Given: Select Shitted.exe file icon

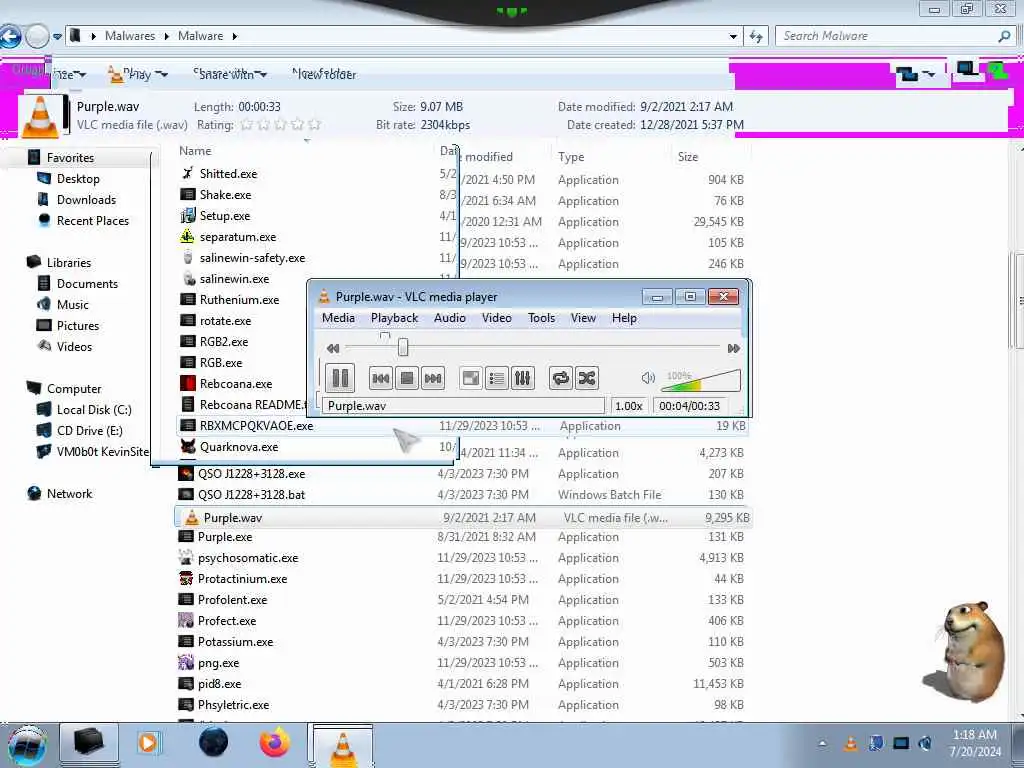Looking at the screenshot, I should 187,173.
